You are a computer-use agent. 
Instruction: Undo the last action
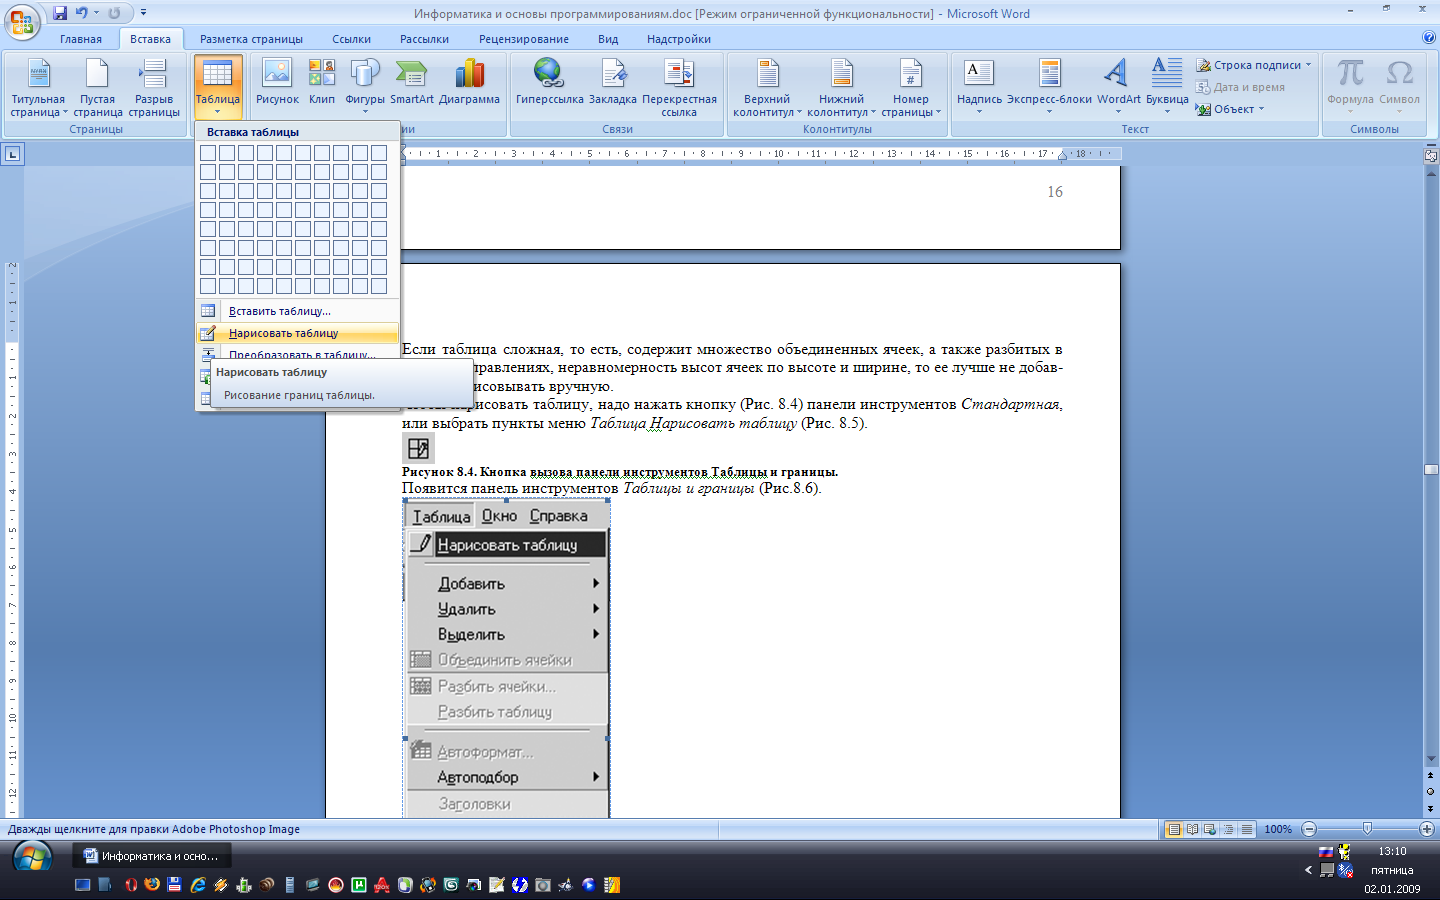coord(81,13)
